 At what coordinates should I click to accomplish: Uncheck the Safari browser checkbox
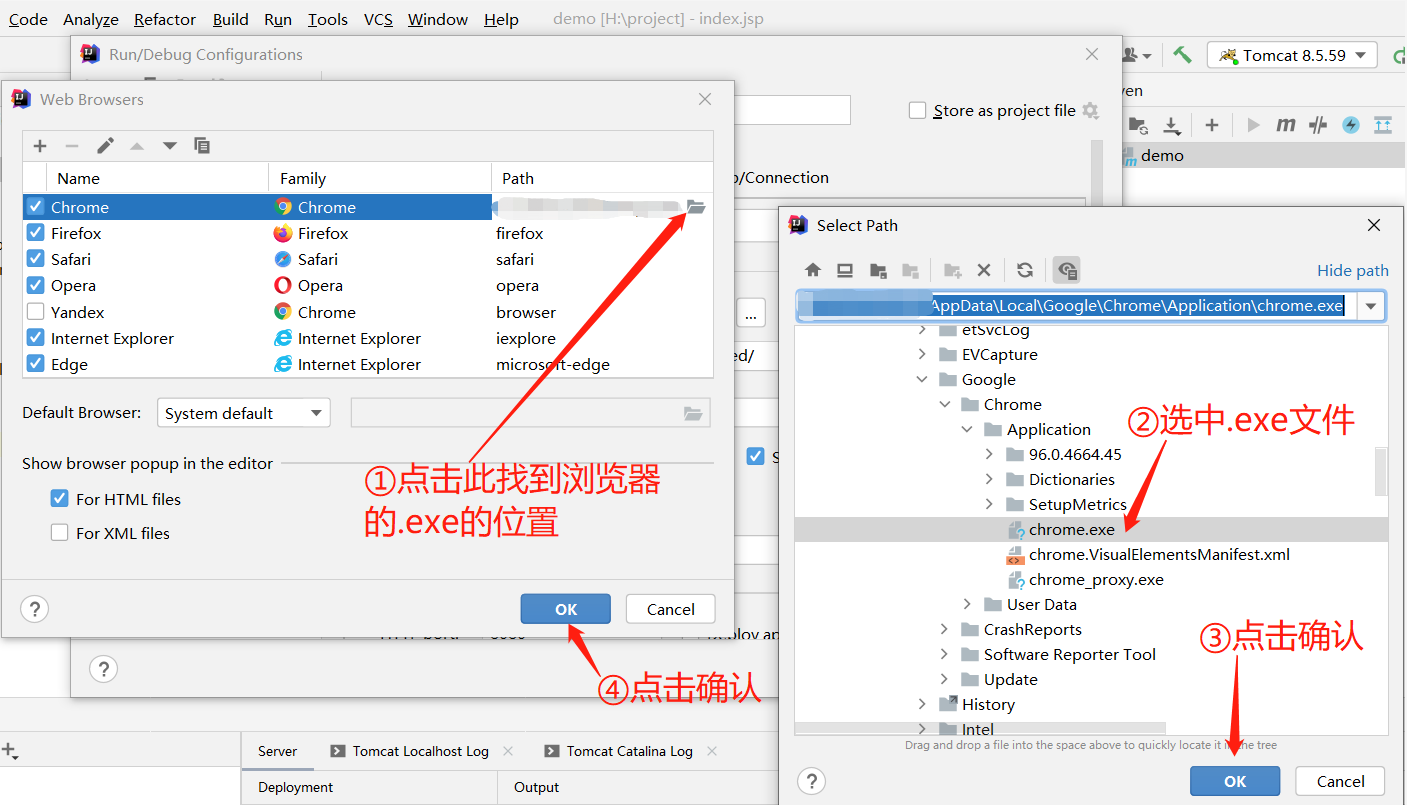pyautogui.click(x=36, y=259)
